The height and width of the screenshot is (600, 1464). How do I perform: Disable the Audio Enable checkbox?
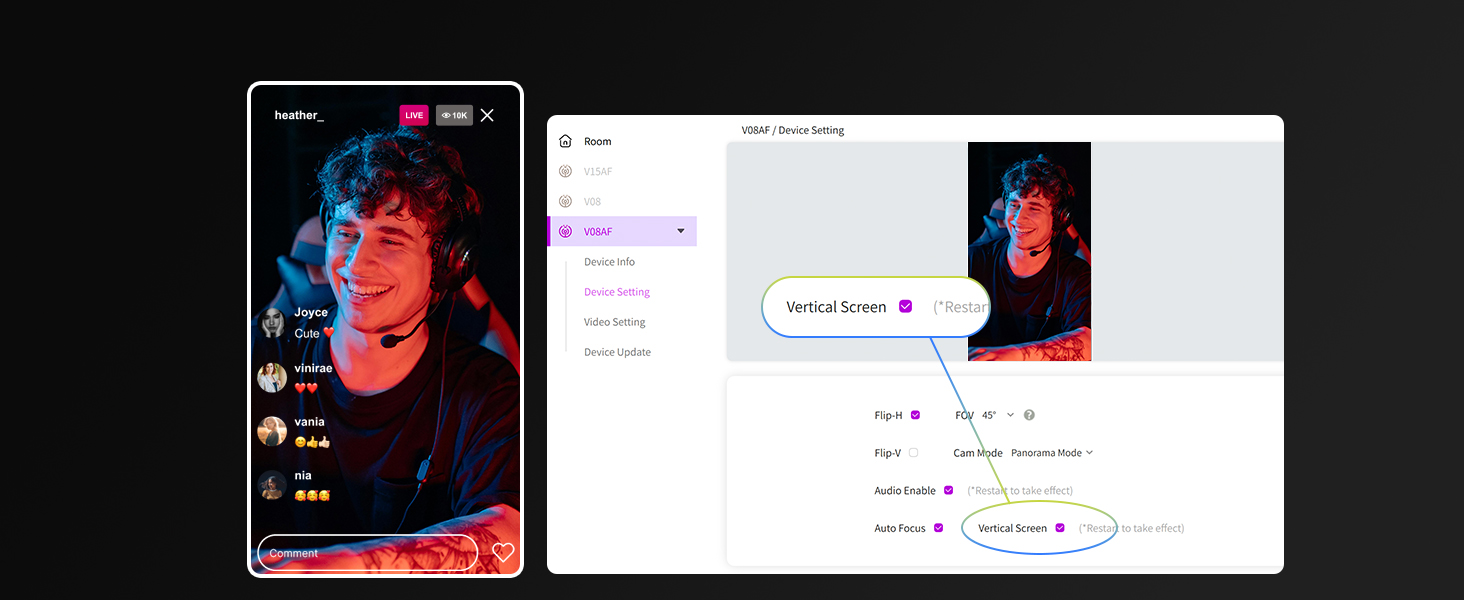point(948,490)
